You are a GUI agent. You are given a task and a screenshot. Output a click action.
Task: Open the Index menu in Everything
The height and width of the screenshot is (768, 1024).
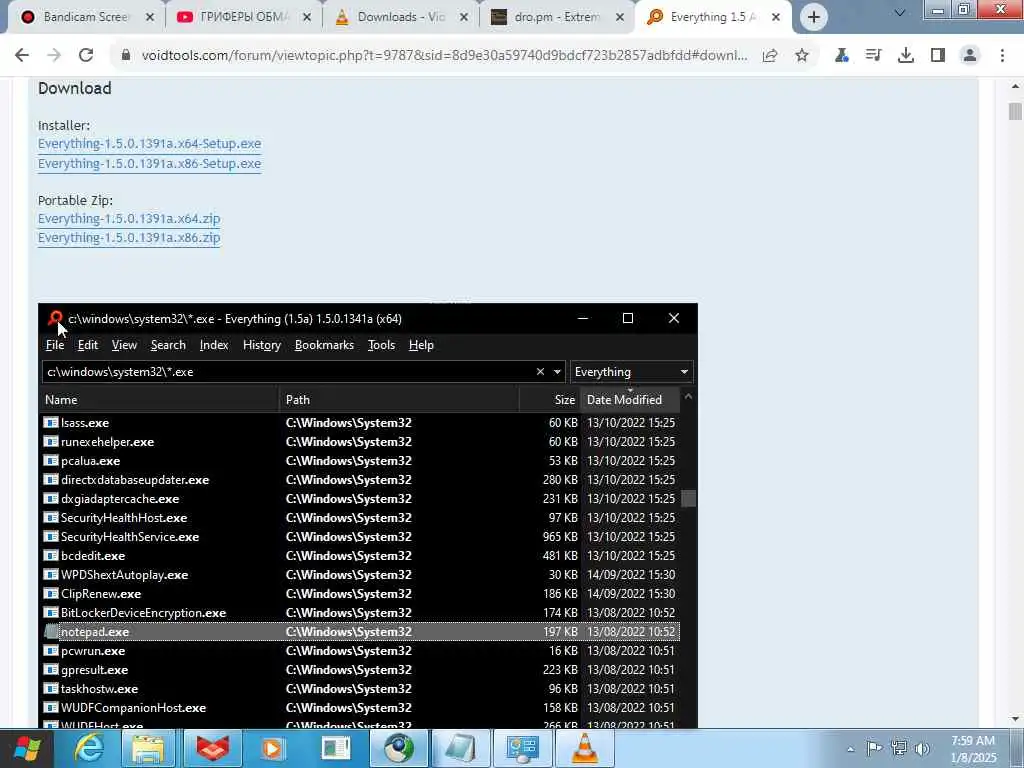(x=214, y=345)
